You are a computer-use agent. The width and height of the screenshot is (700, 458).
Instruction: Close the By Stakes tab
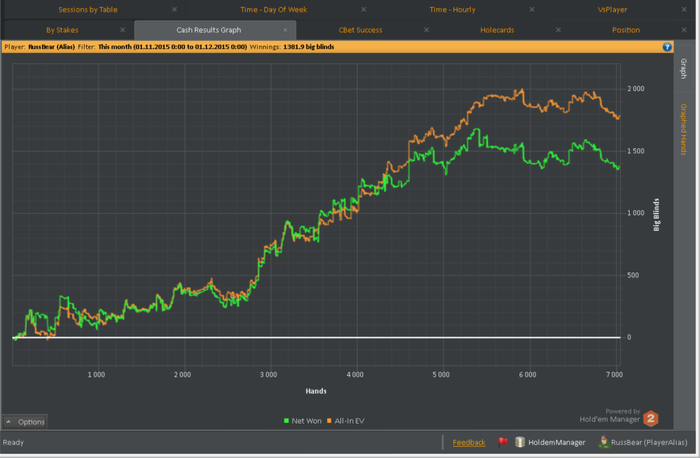click(x=122, y=30)
